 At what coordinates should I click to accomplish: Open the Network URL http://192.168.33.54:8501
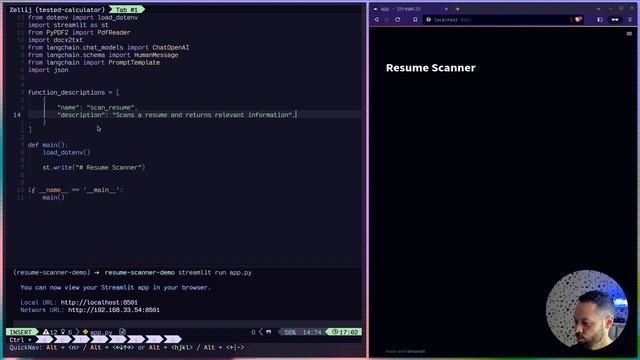point(114,310)
